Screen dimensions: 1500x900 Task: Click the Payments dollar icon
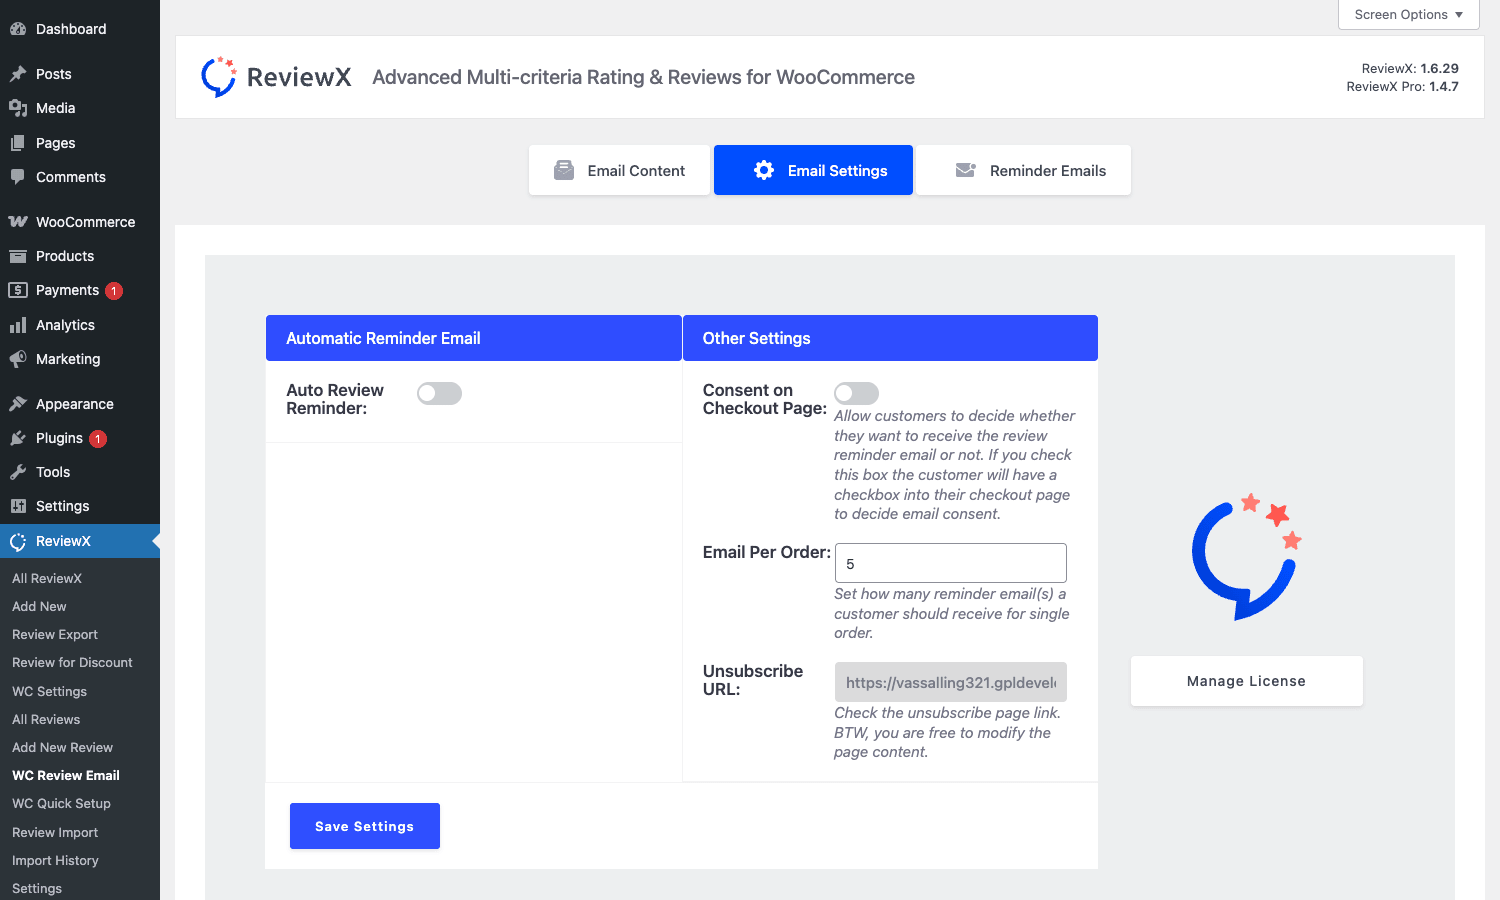point(18,290)
